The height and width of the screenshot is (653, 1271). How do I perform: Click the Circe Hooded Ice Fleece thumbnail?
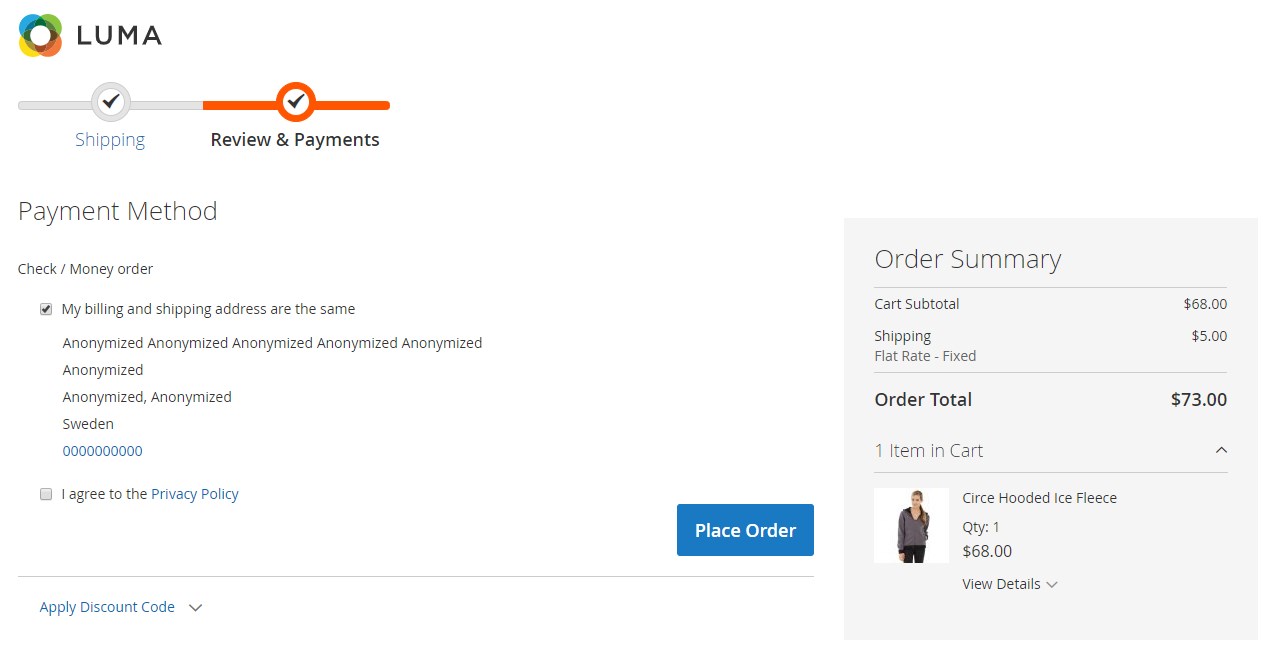911,526
